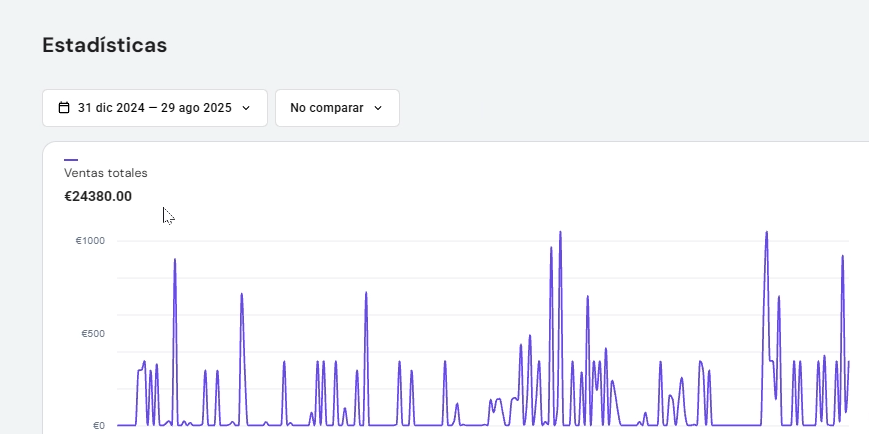Image resolution: width=869 pixels, height=434 pixels.
Task: Click the tall peak above €1000 near chart end
Action: click(766, 233)
